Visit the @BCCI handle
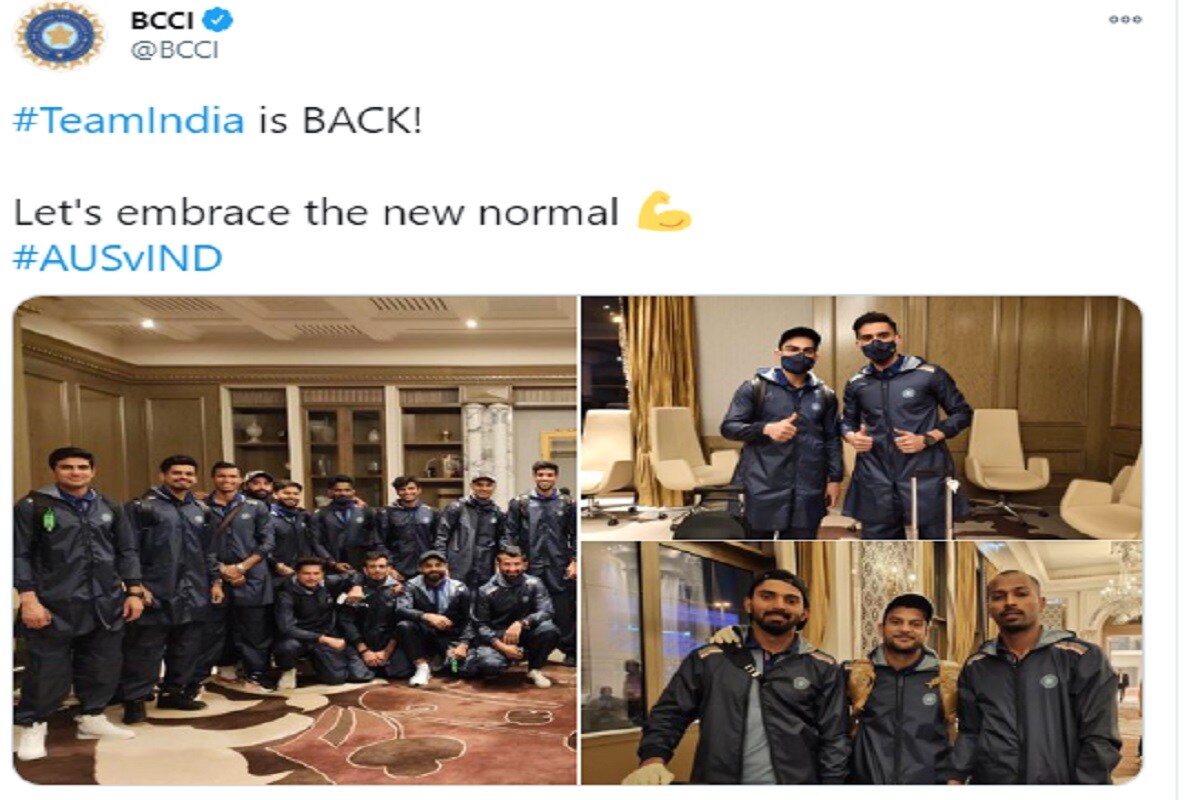This screenshot has width=1200, height=800. pos(174,51)
